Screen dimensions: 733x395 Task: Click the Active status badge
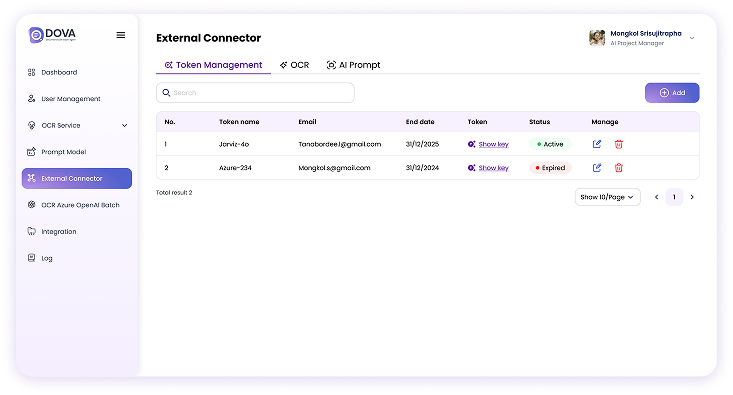550,144
